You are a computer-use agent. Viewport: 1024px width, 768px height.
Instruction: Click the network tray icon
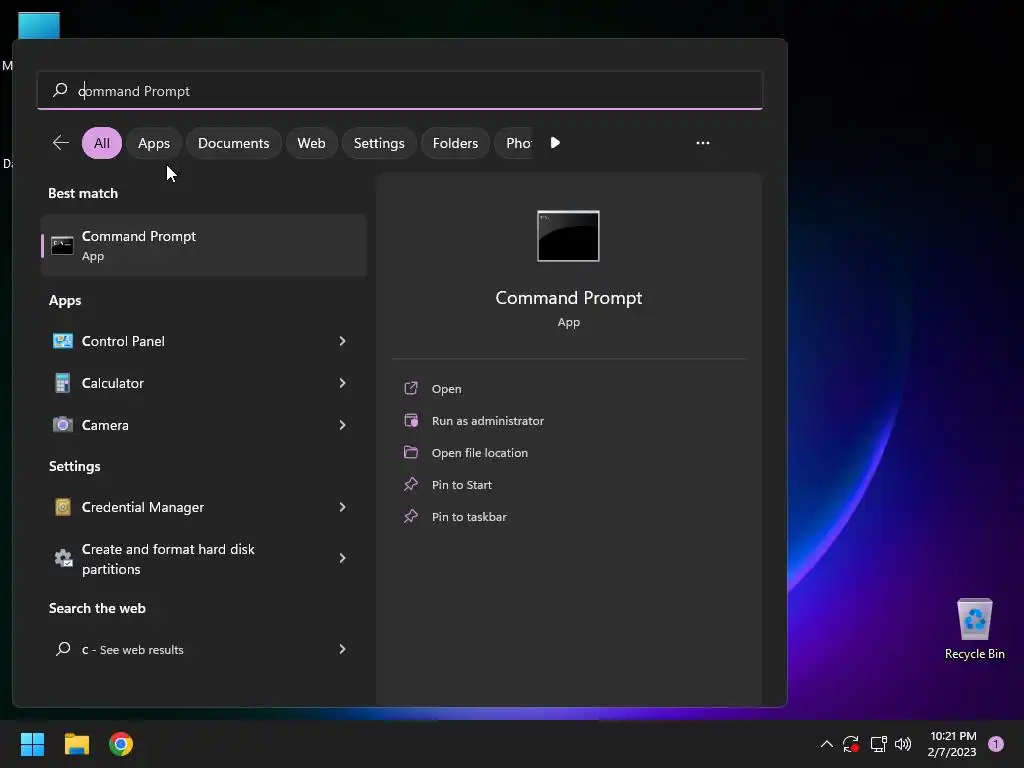click(x=878, y=744)
